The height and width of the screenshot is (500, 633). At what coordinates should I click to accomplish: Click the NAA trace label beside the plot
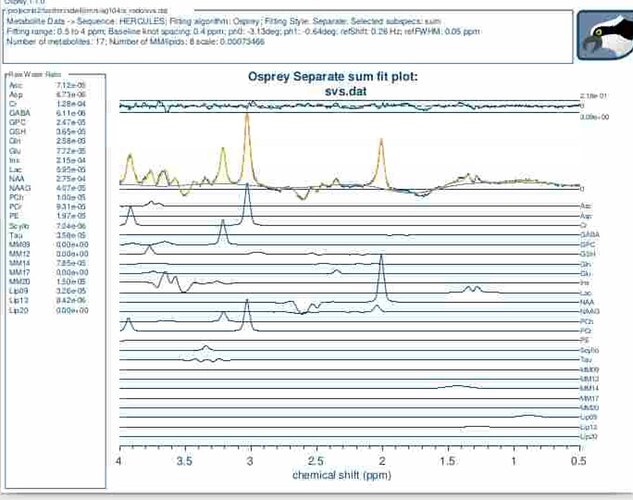[x=587, y=302]
